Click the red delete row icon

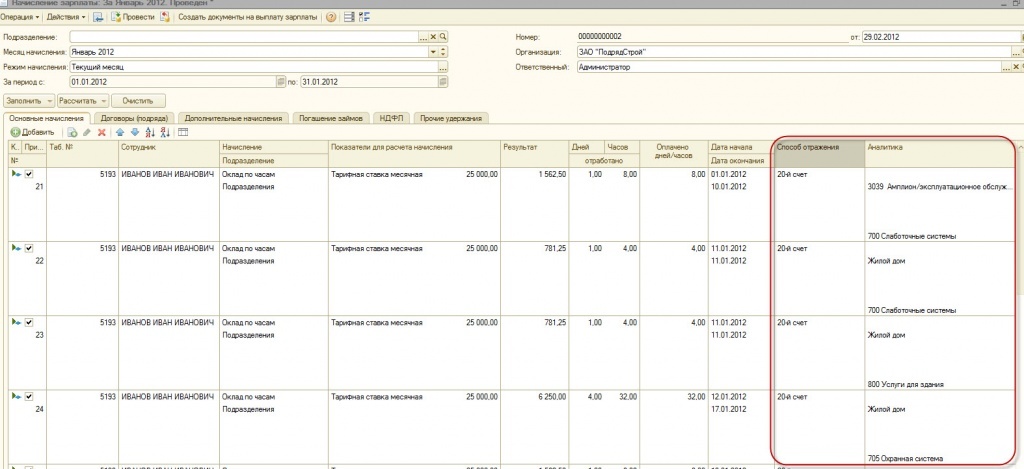tap(101, 133)
